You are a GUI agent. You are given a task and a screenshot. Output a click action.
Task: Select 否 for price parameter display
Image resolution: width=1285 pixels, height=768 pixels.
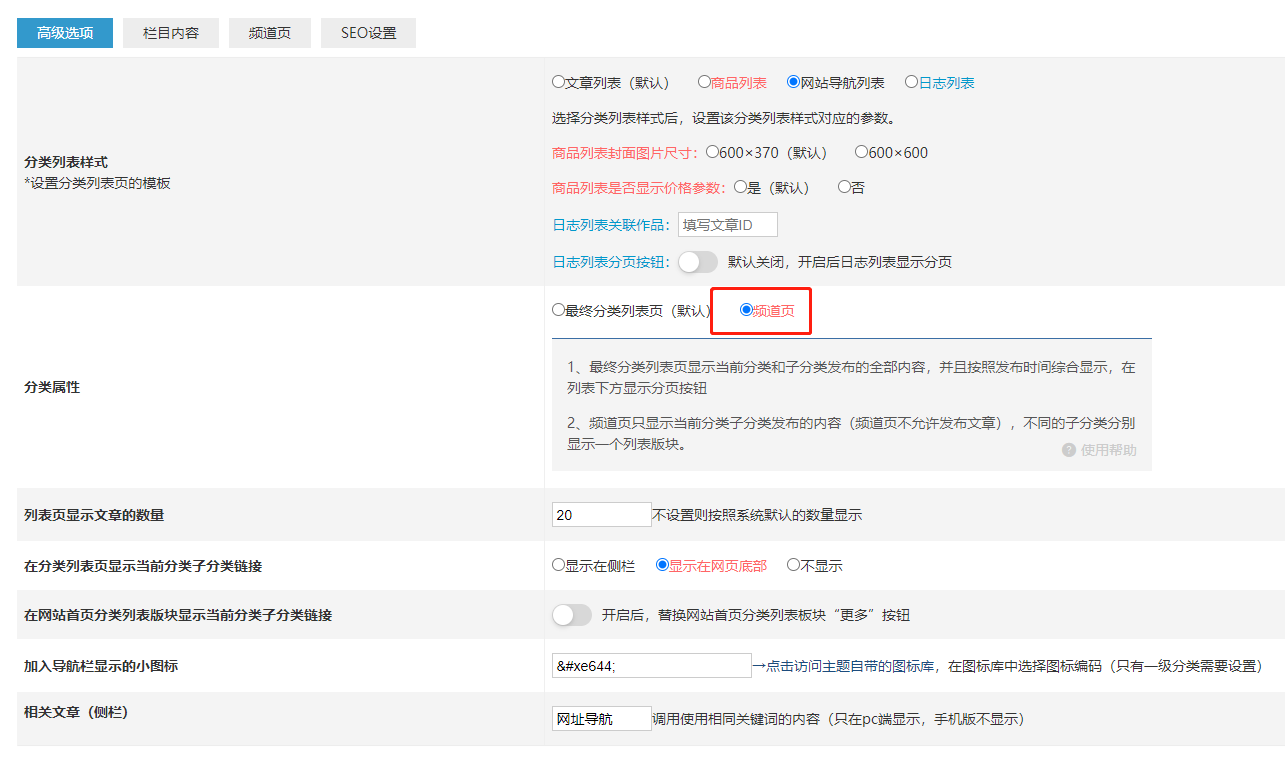coord(844,186)
